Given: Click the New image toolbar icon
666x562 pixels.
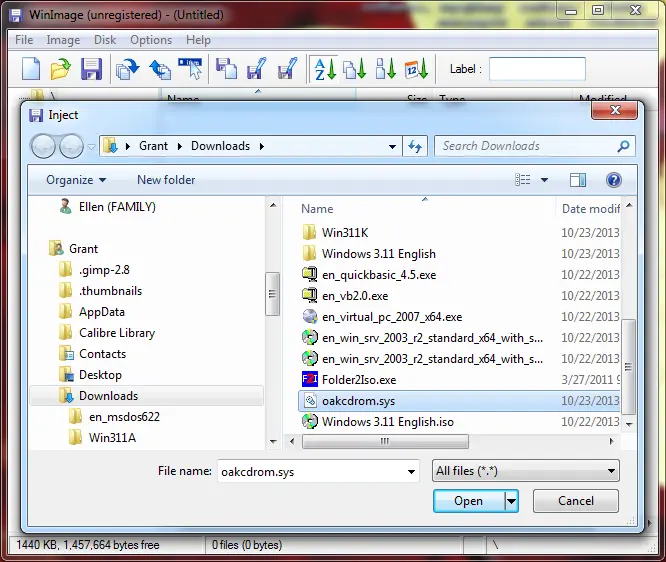Looking at the screenshot, I should (x=31, y=68).
